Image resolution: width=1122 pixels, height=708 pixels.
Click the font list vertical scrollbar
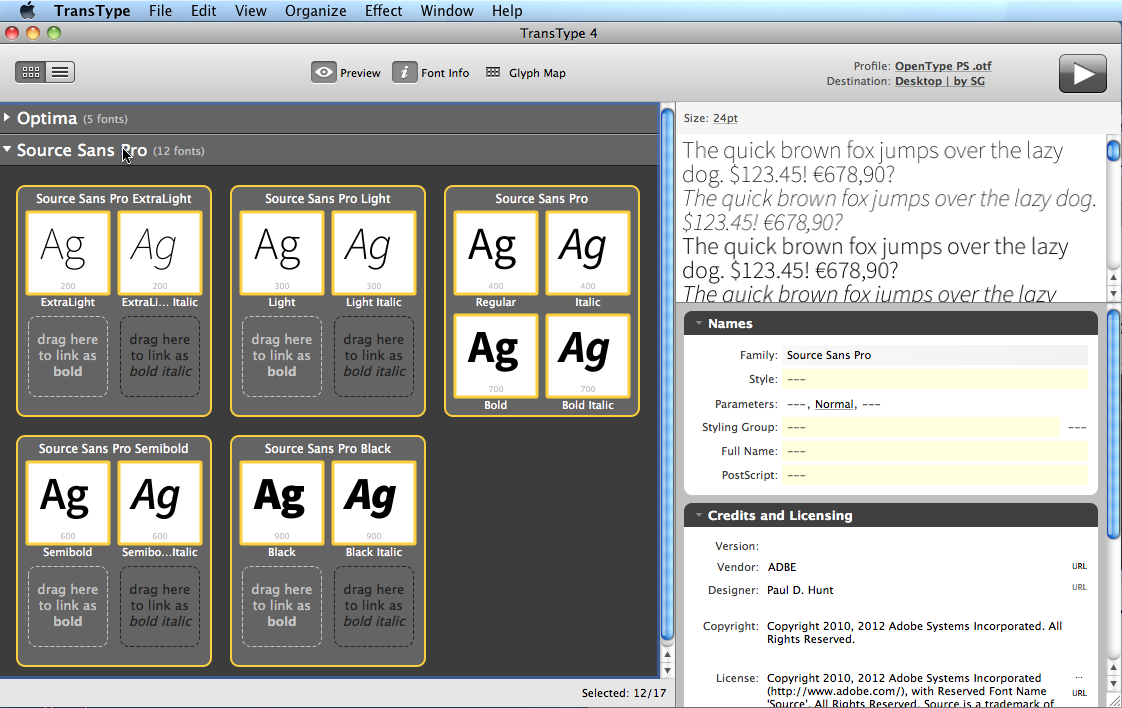pyautogui.click(x=667, y=372)
